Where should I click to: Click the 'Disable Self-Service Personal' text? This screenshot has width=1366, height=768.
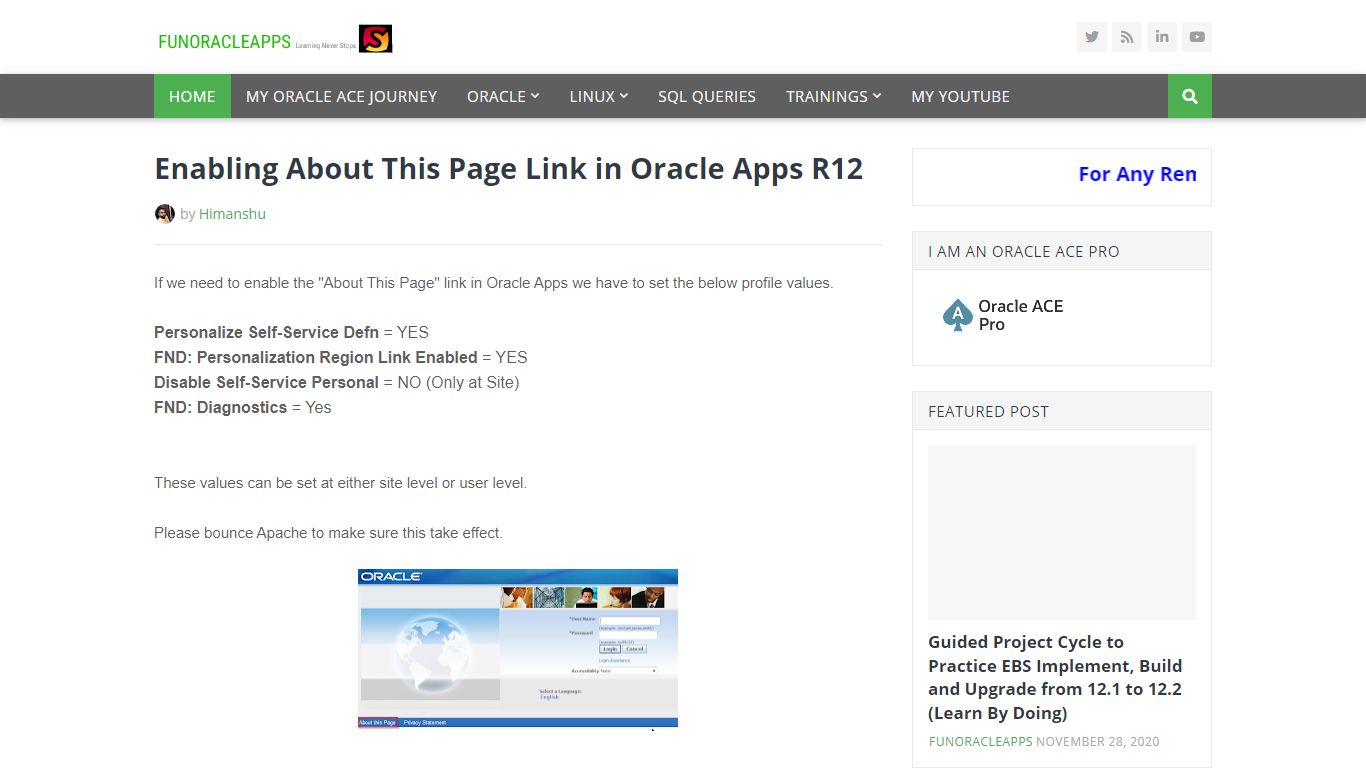(x=266, y=382)
